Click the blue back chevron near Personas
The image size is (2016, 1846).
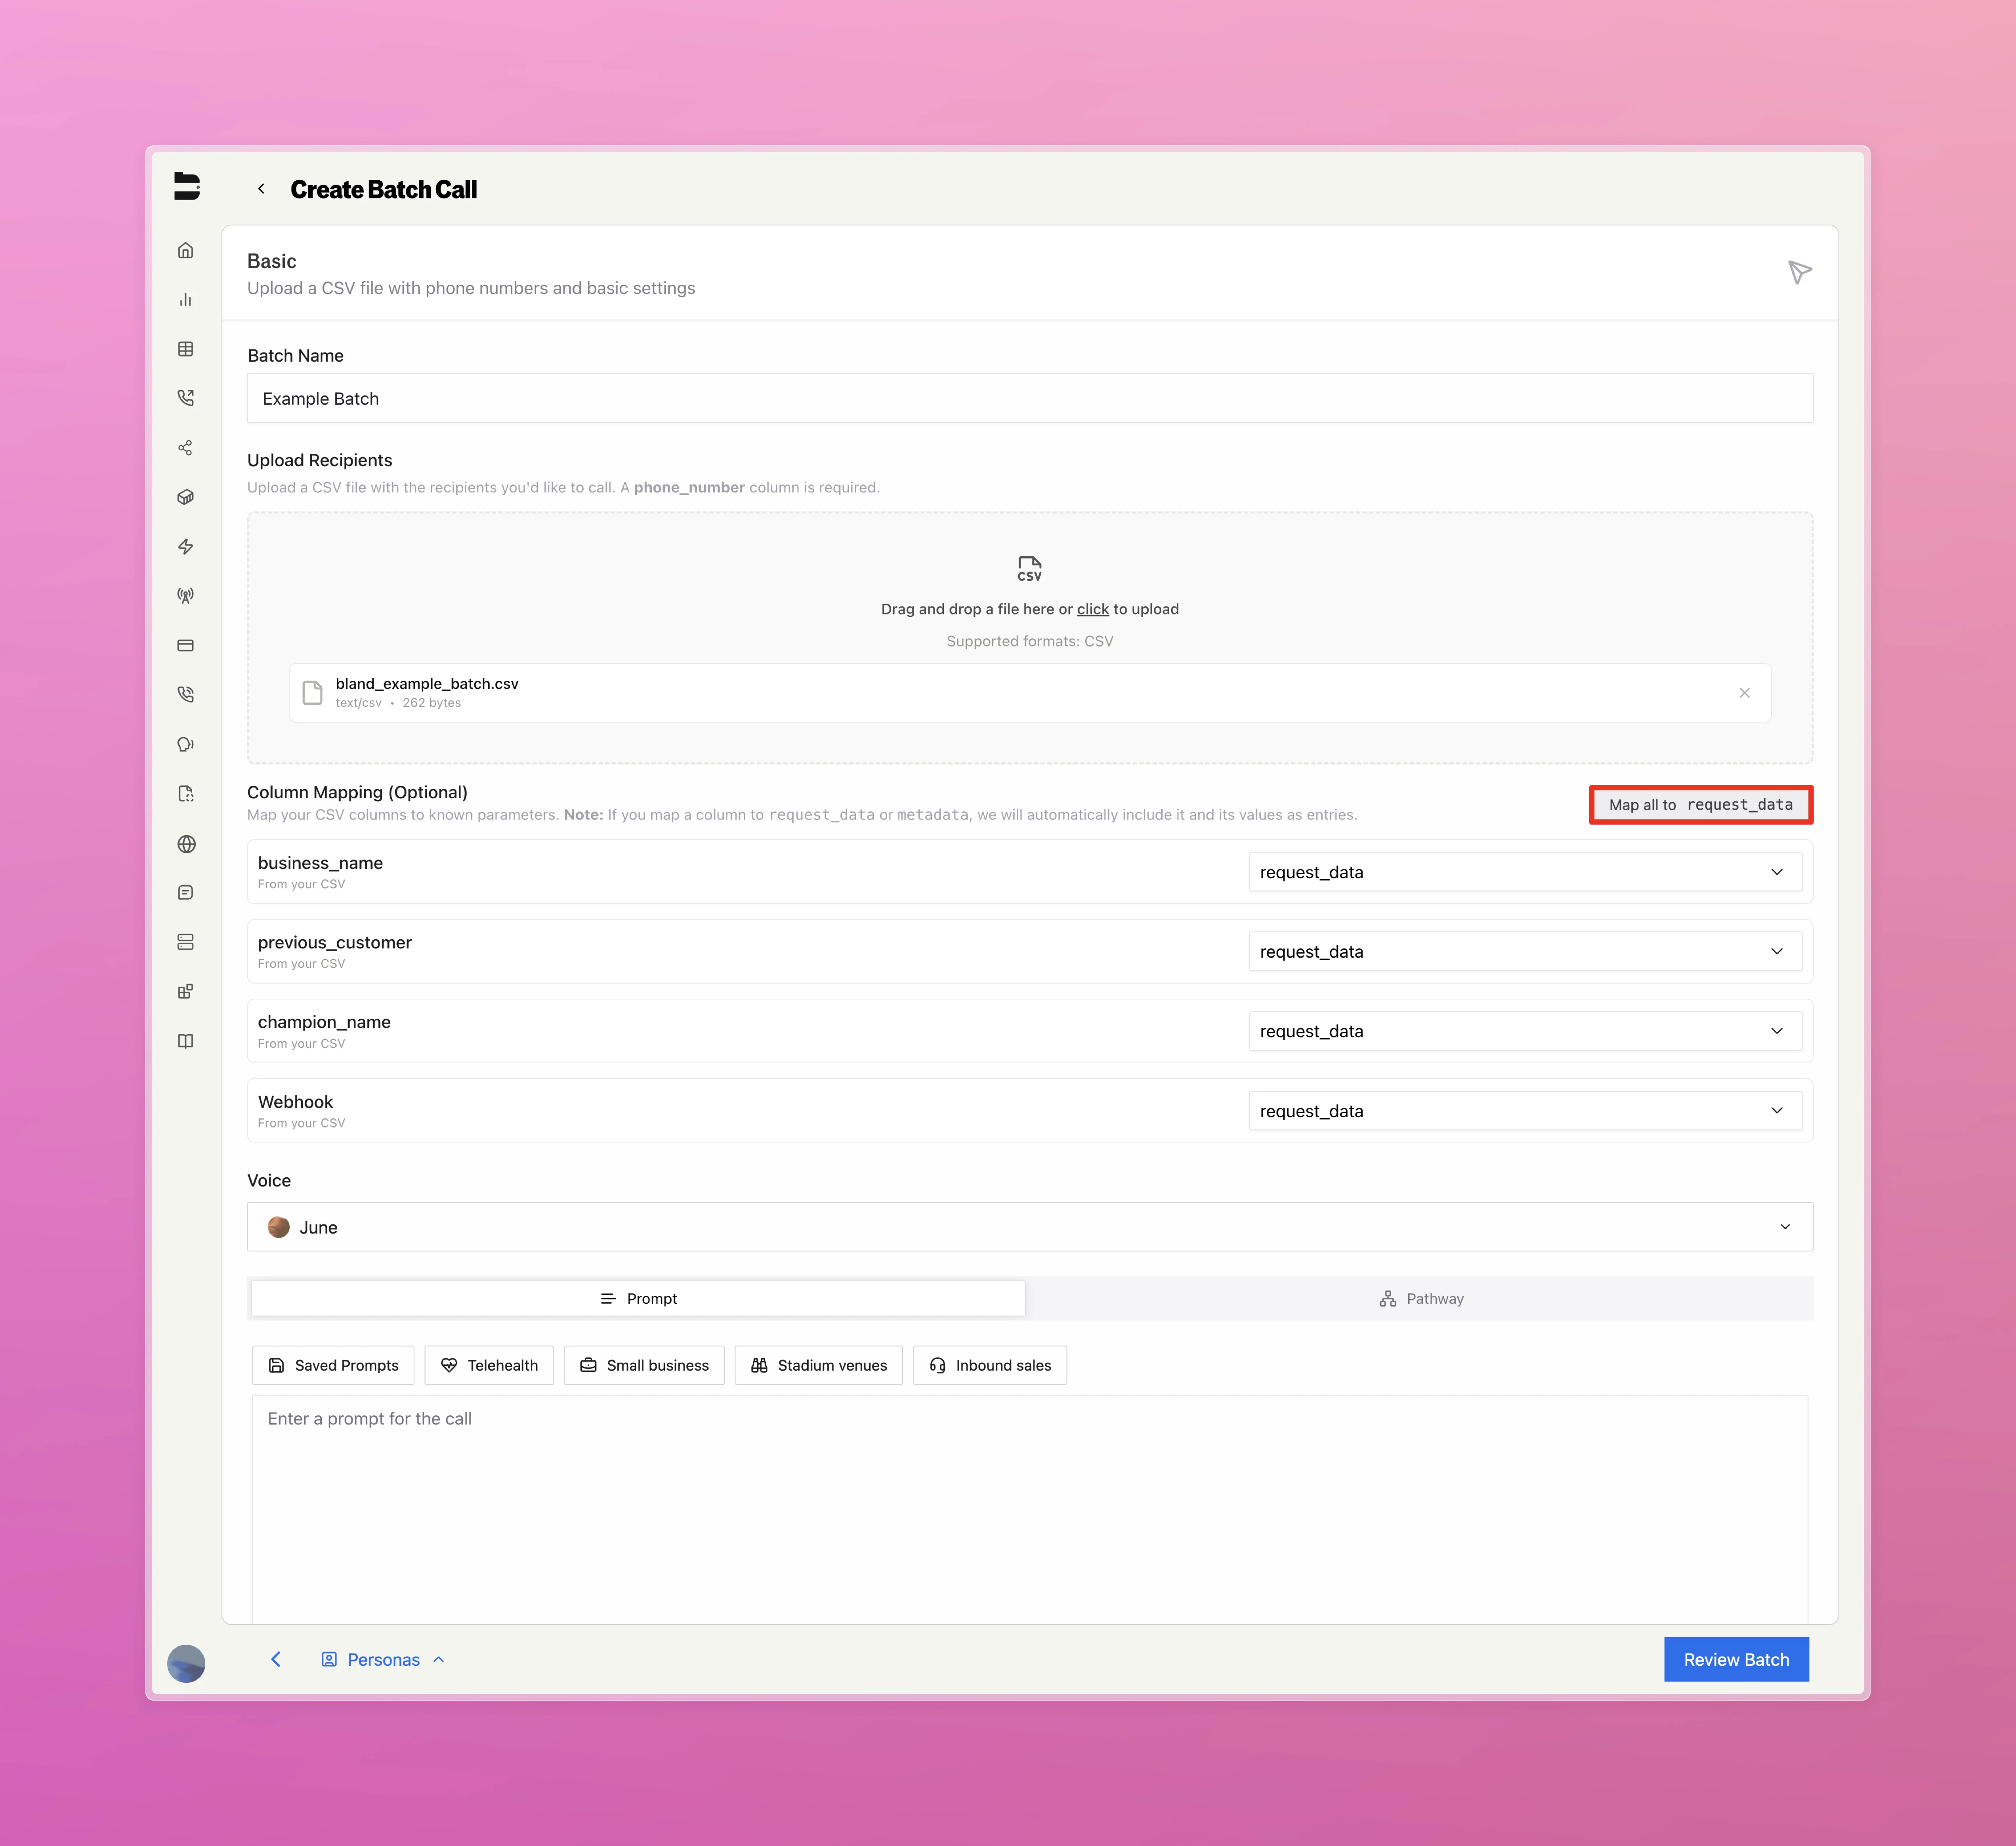point(276,1659)
